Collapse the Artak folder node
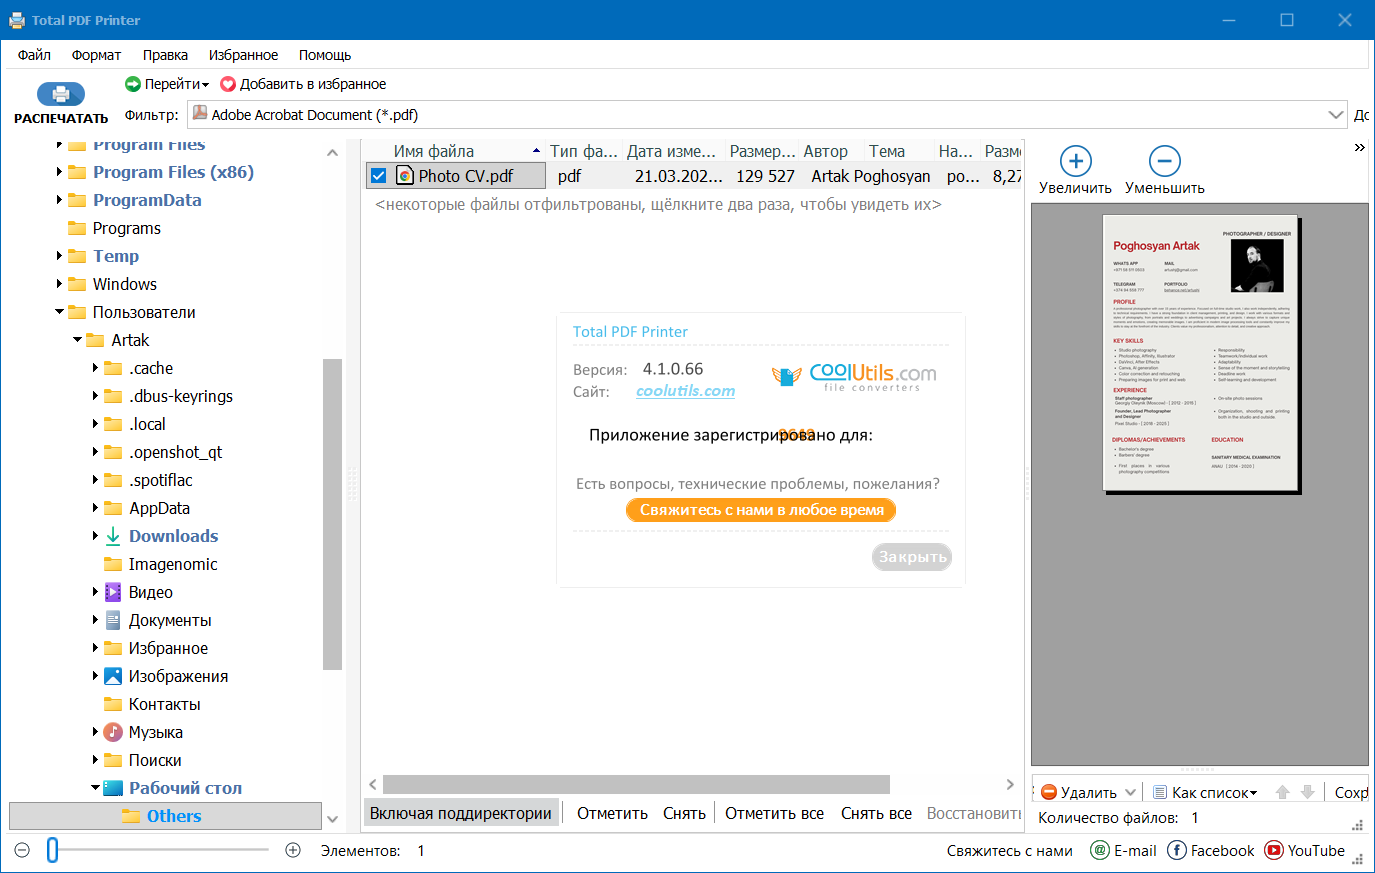Image resolution: width=1375 pixels, height=873 pixels. [77, 340]
